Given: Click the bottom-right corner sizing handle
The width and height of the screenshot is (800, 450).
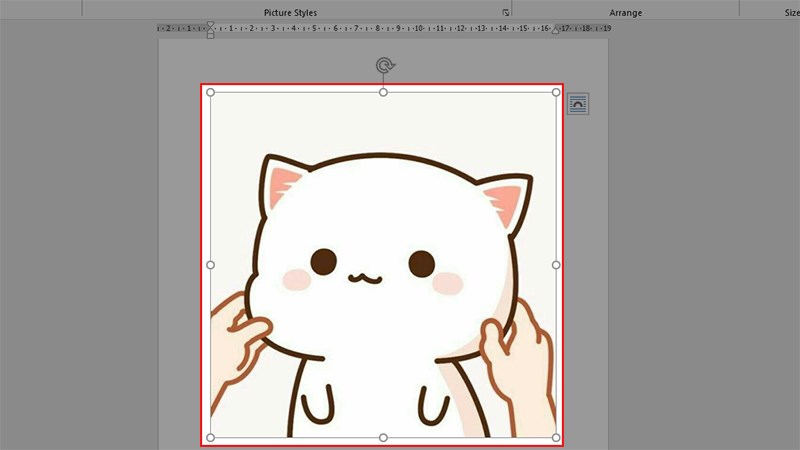Looking at the screenshot, I should [556, 438].
